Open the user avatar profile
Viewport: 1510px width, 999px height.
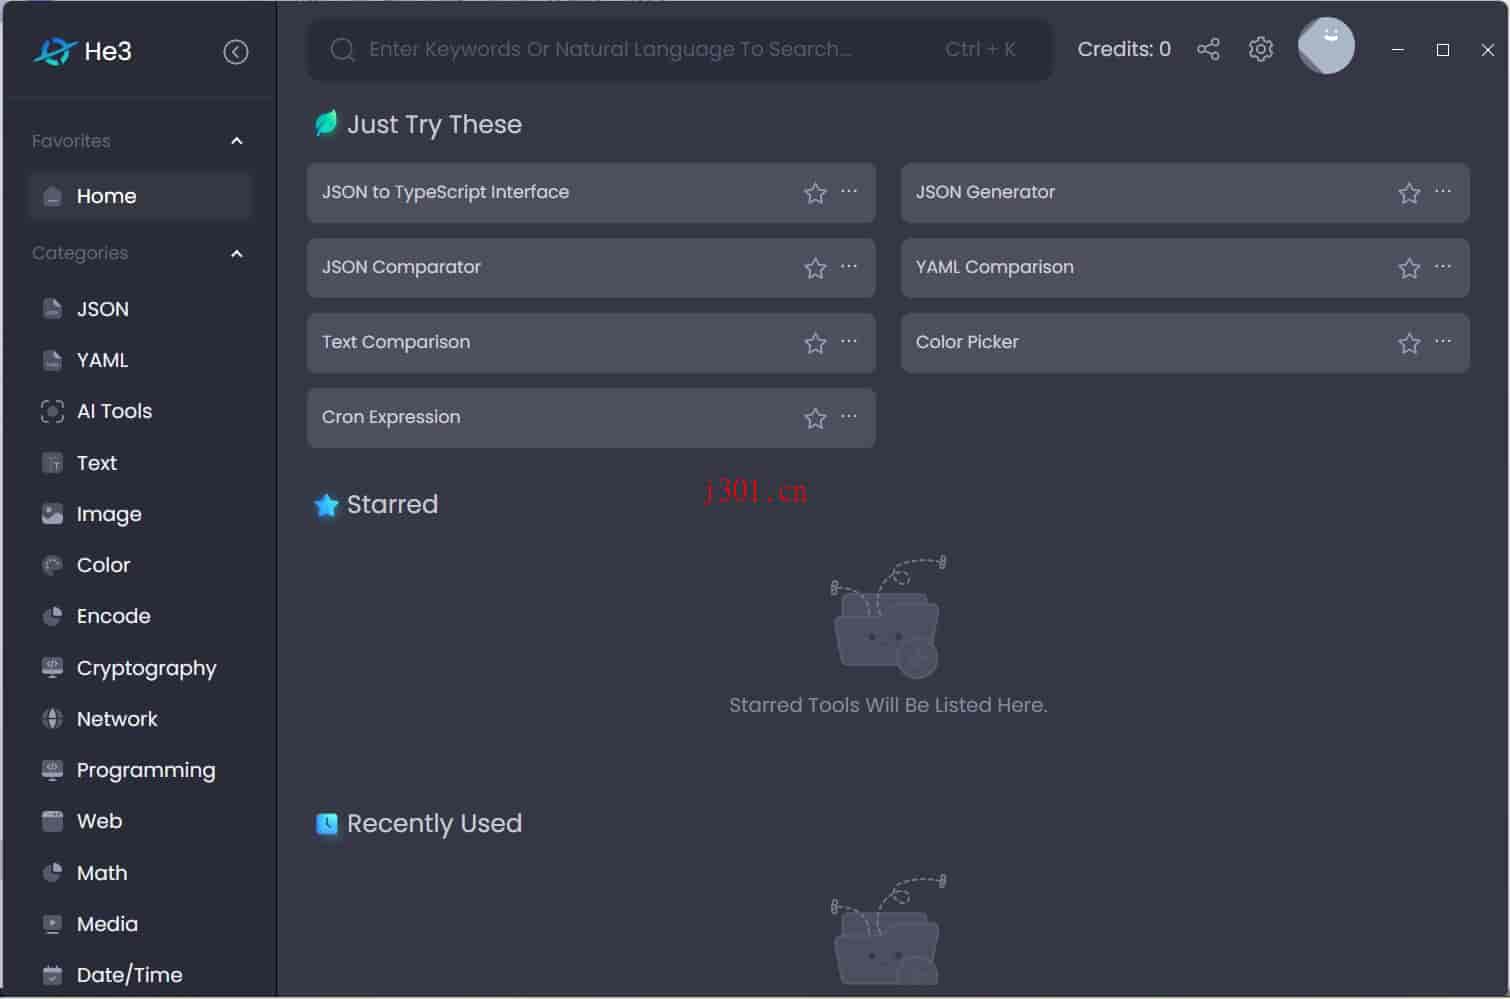1326,46
